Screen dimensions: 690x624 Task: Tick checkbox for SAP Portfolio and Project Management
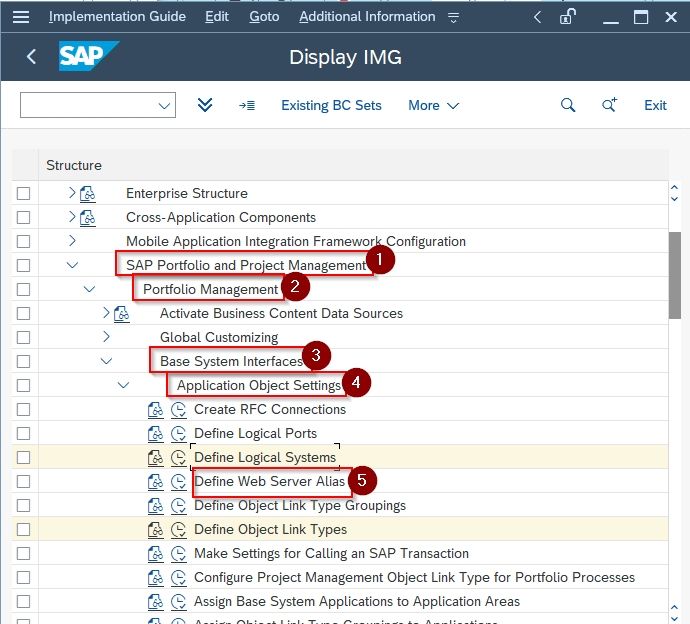[23, 265]
